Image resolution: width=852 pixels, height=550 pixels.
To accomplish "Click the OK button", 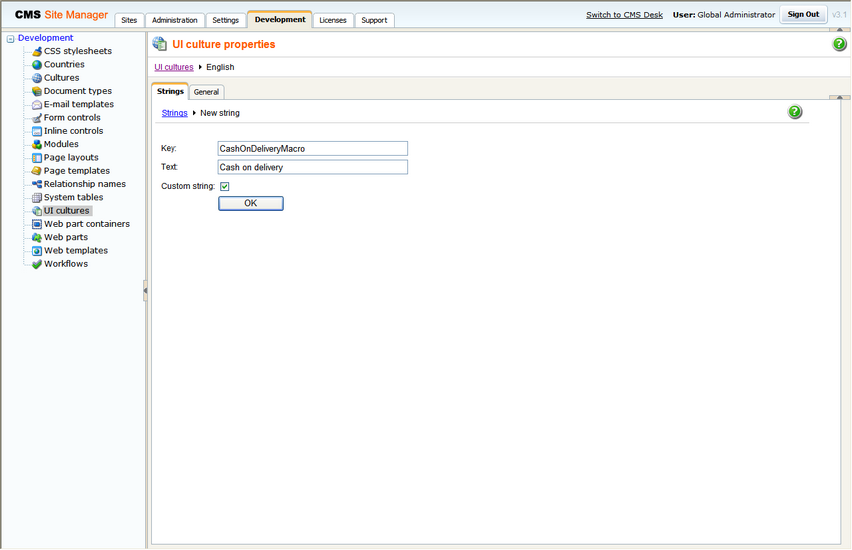I will pos(250,203).
